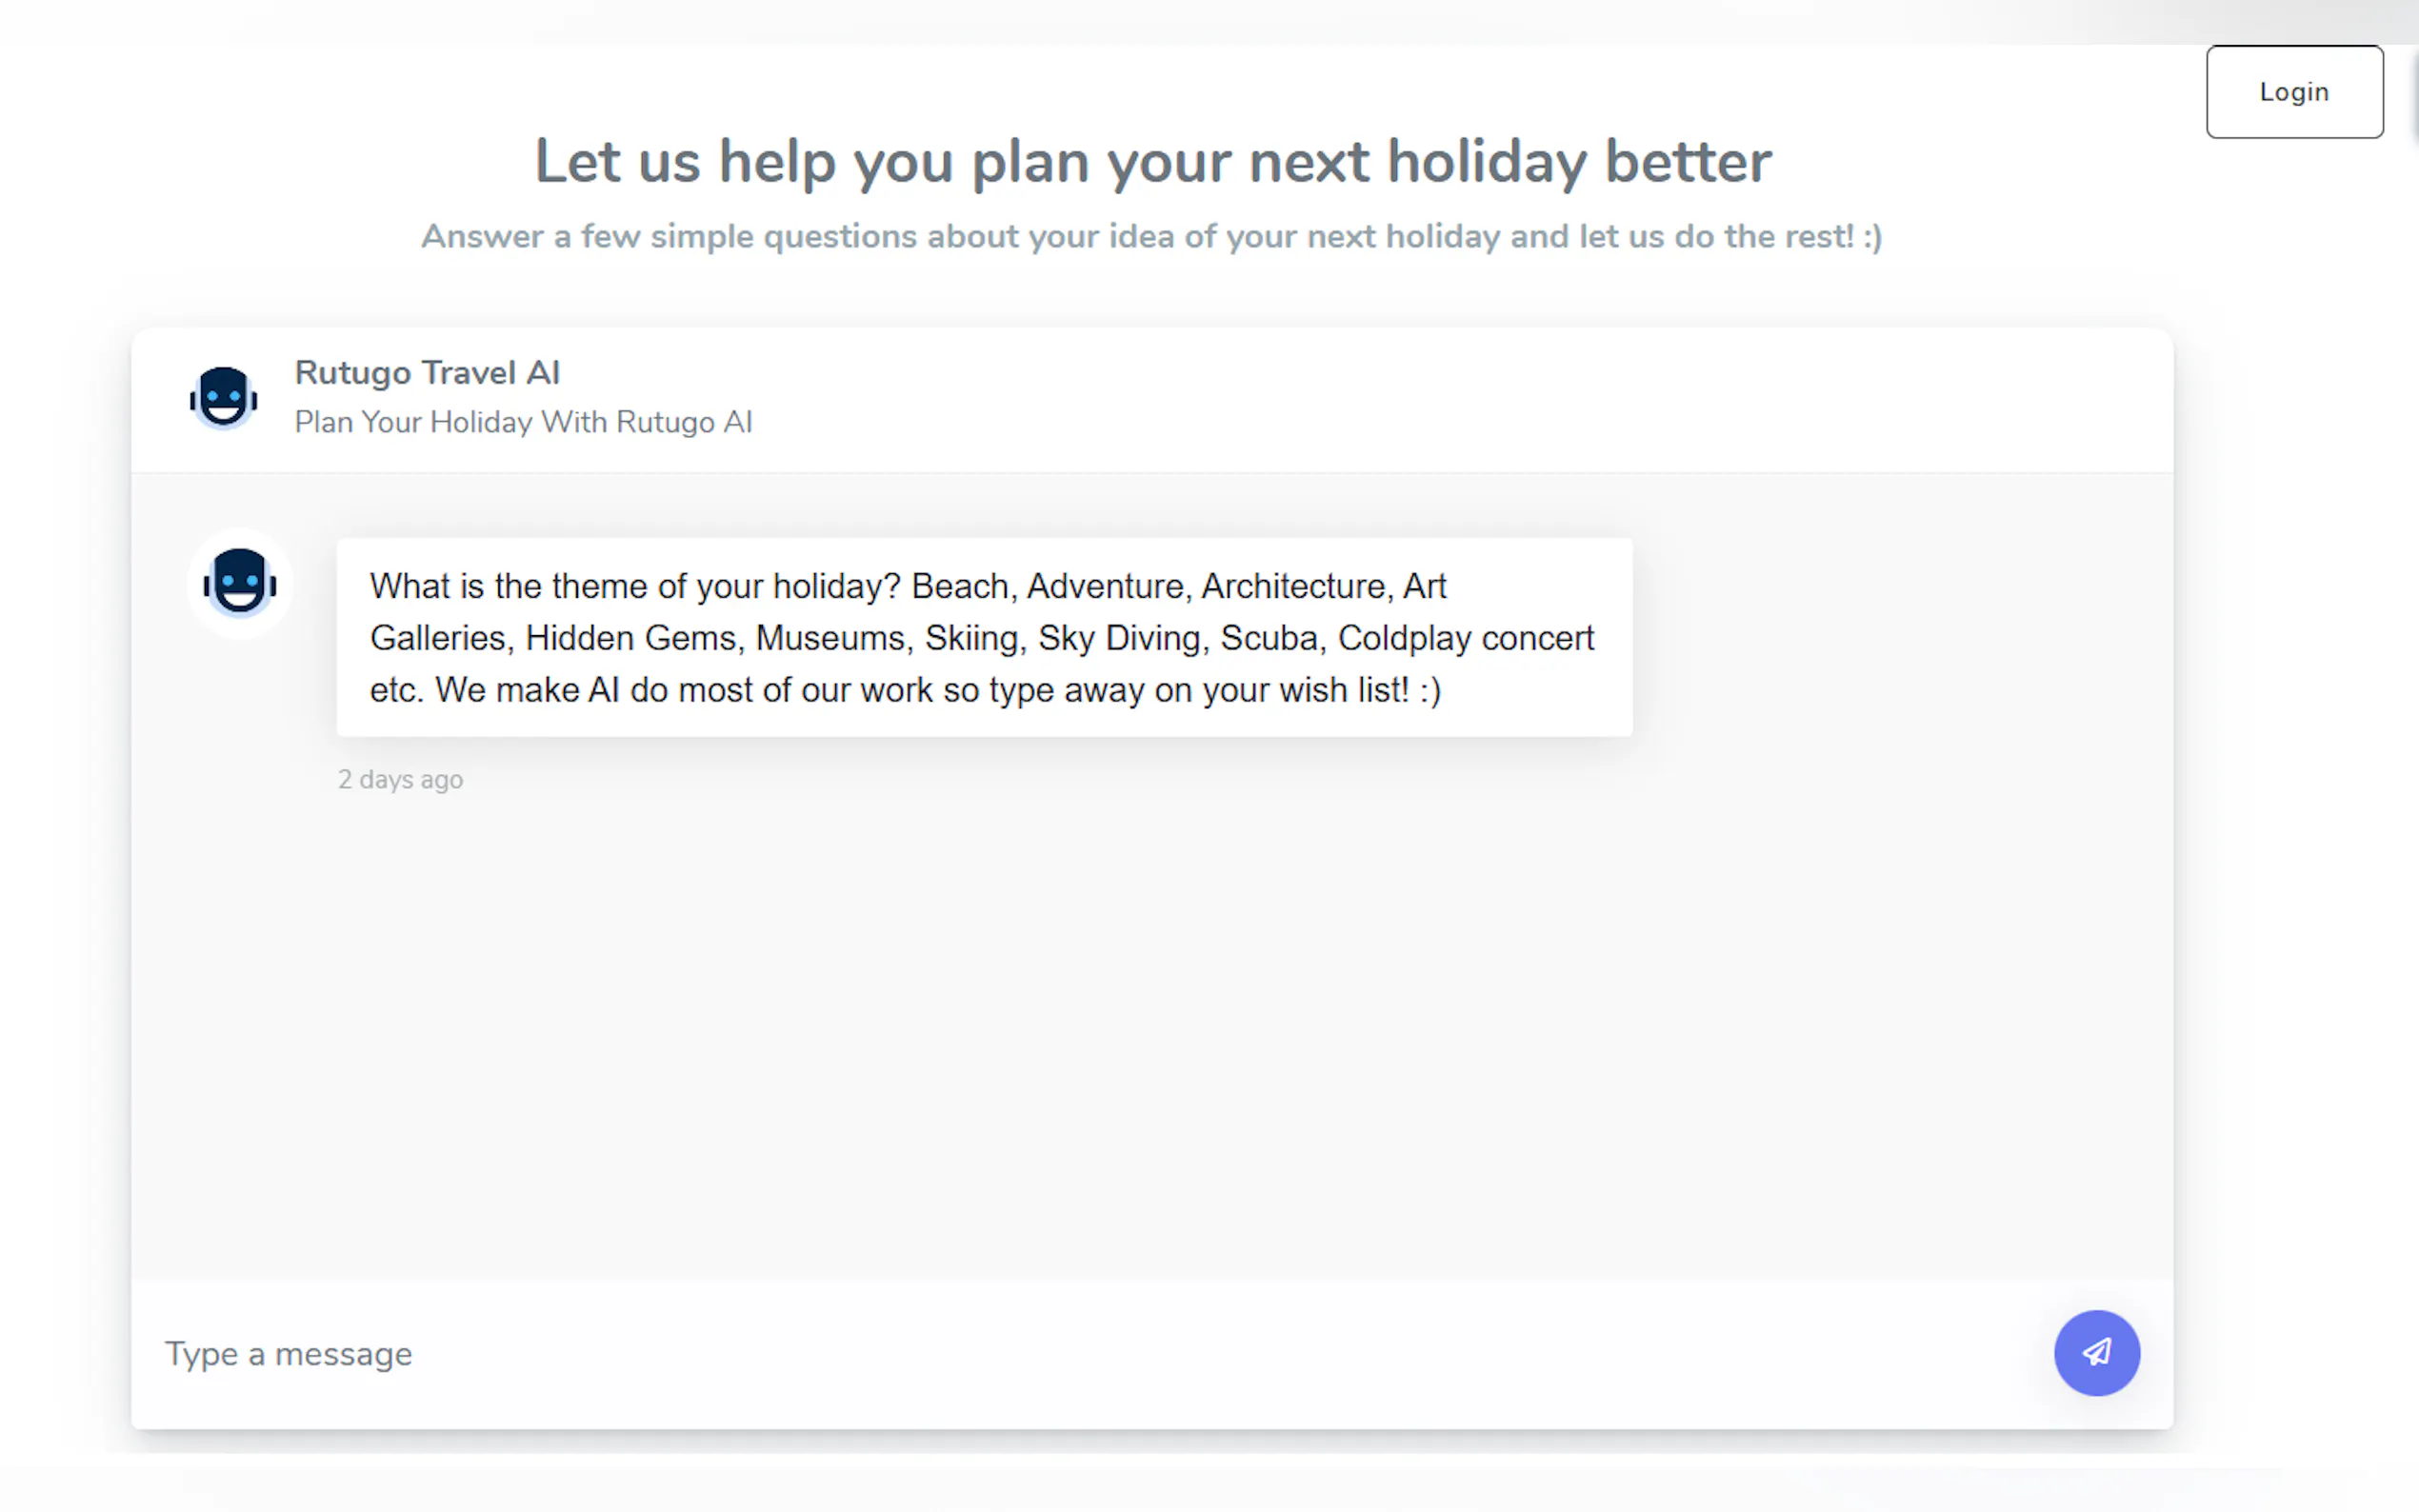
Task: Click the word Beach in the message
Action: pyautogui.click(x=959, y=586)
